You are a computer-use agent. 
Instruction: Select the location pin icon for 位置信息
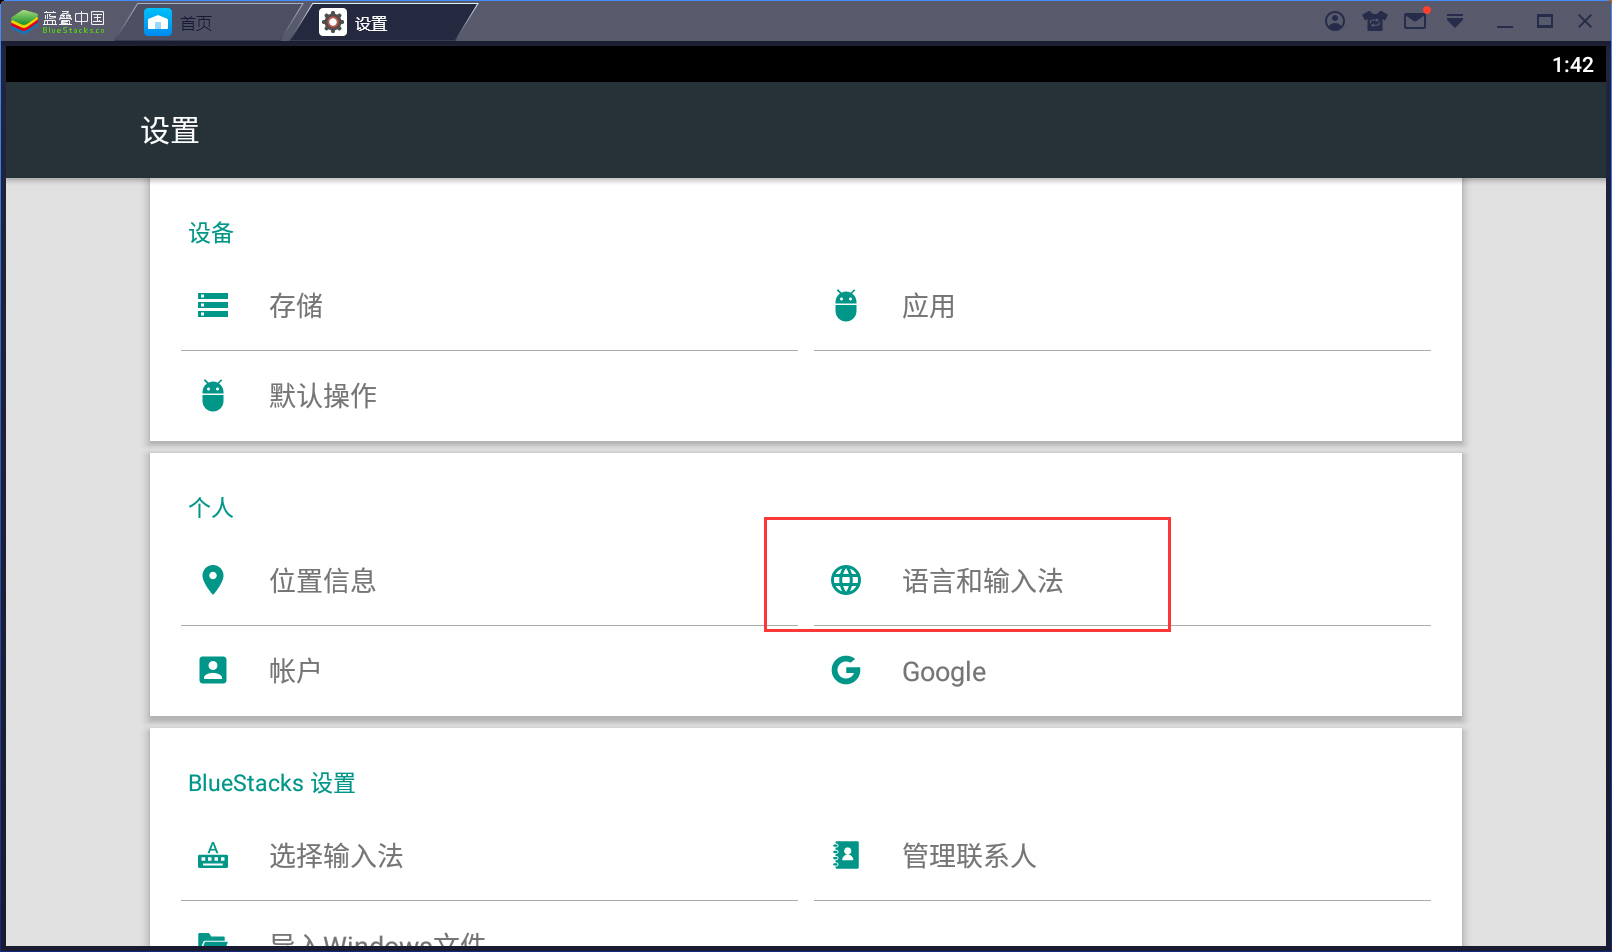[x=213, y=580]
